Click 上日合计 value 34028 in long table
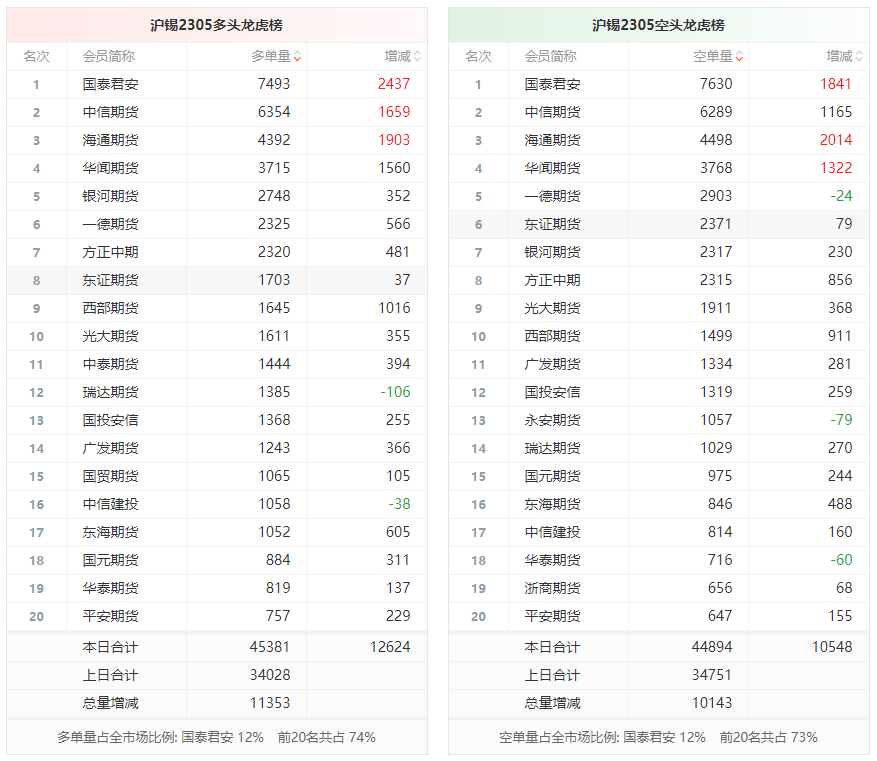Screen dimensions: 877x761 270,675
